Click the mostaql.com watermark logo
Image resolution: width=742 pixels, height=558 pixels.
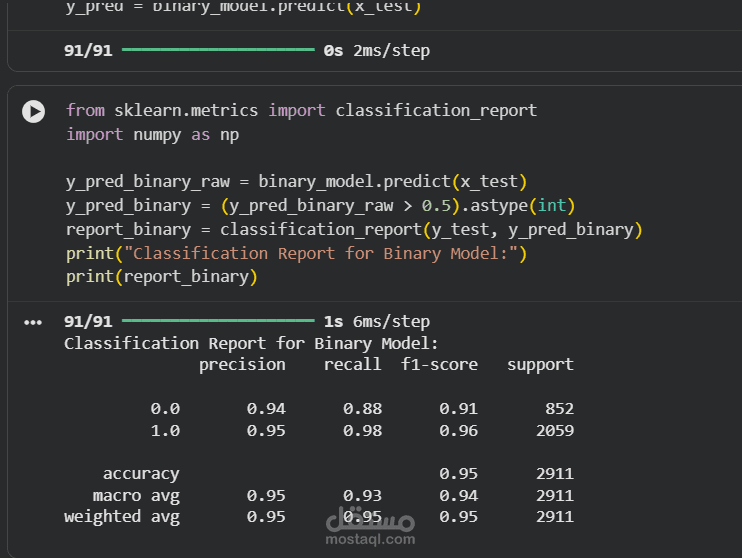371,526
